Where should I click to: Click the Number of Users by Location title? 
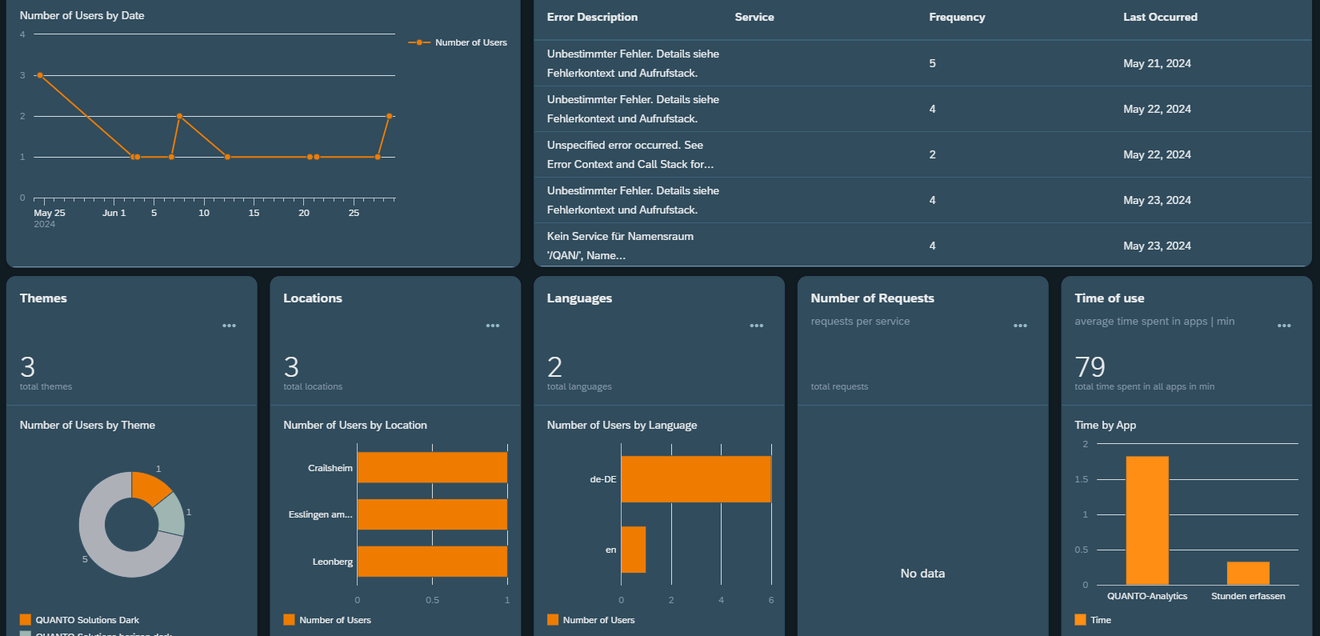pos(355,425)
